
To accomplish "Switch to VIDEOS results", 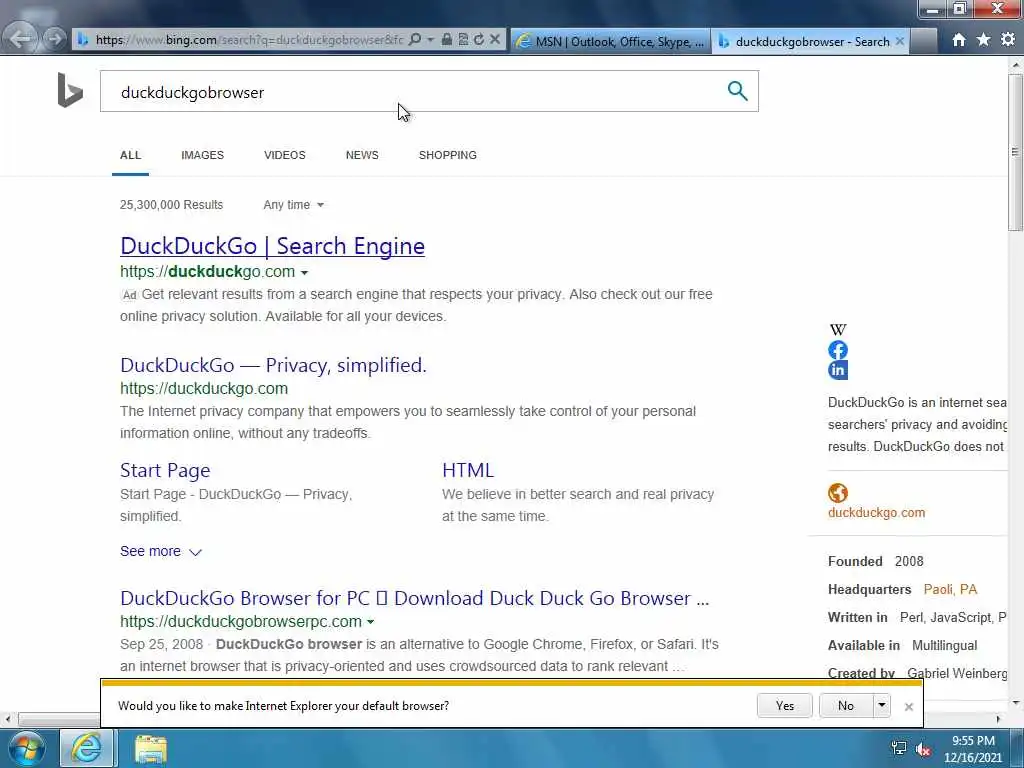I will coord(285,155).
